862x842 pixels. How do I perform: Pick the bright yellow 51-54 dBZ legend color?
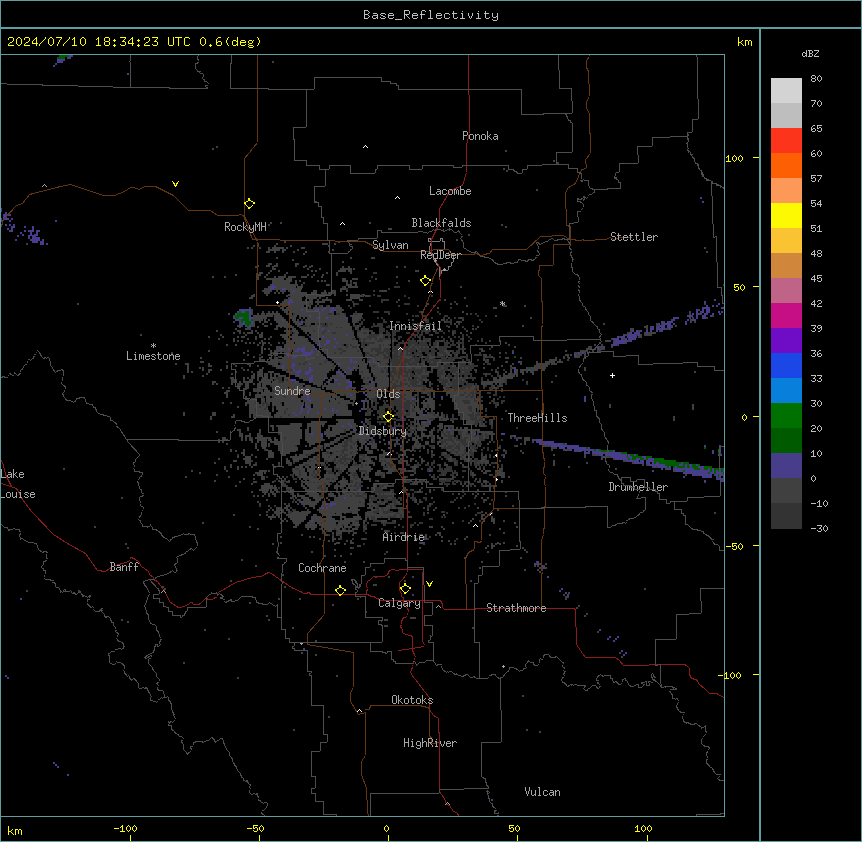coord(786,215)
